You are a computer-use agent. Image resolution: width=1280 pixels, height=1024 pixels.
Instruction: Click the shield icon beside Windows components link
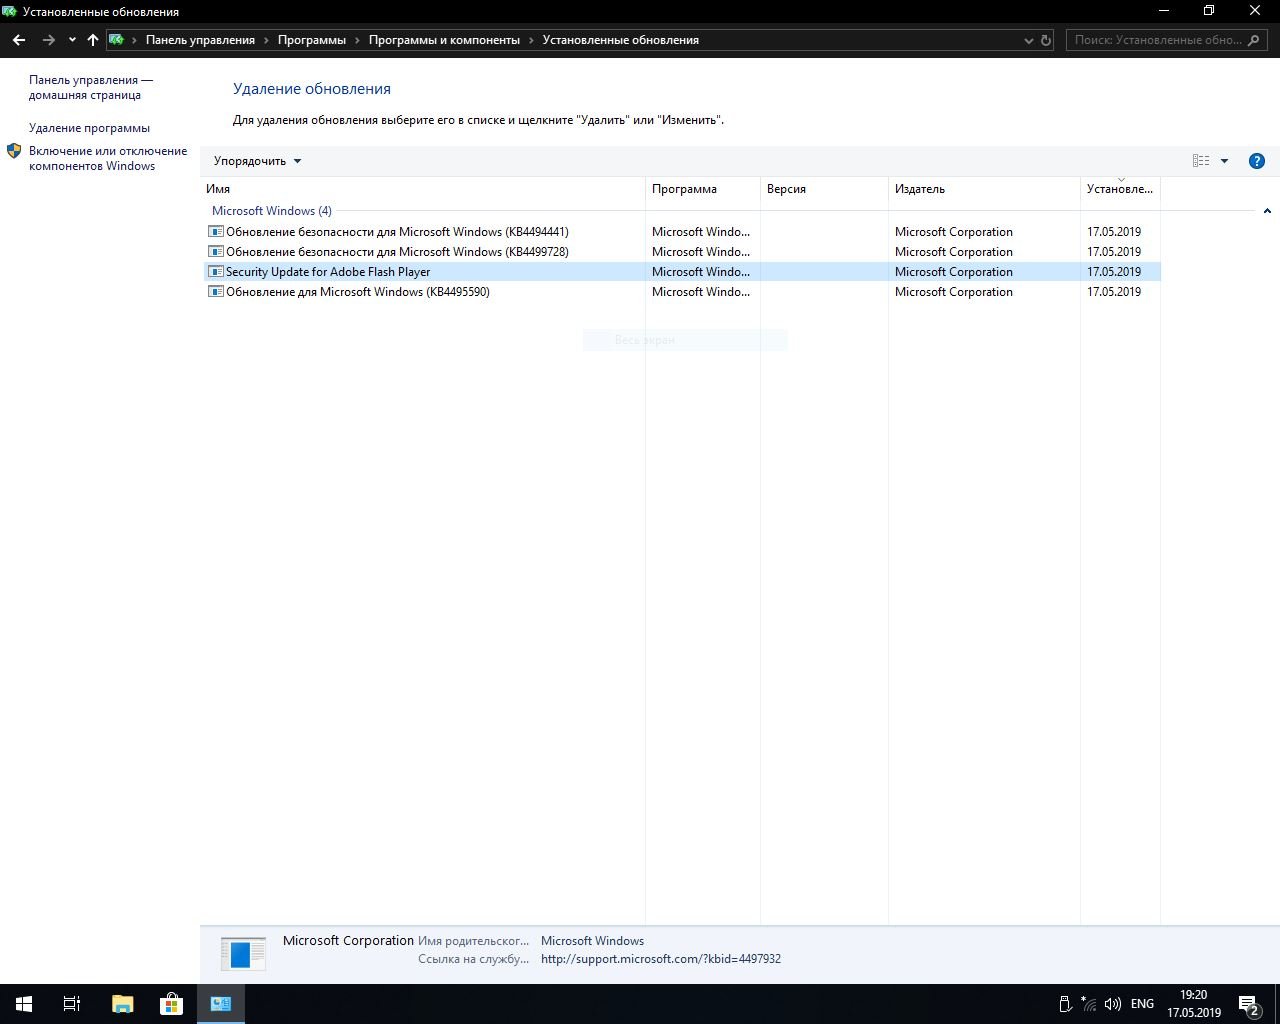point(14,151)
